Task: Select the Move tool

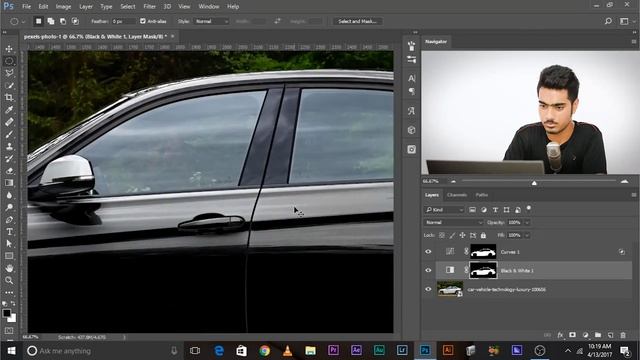Action: click(9, 49)
